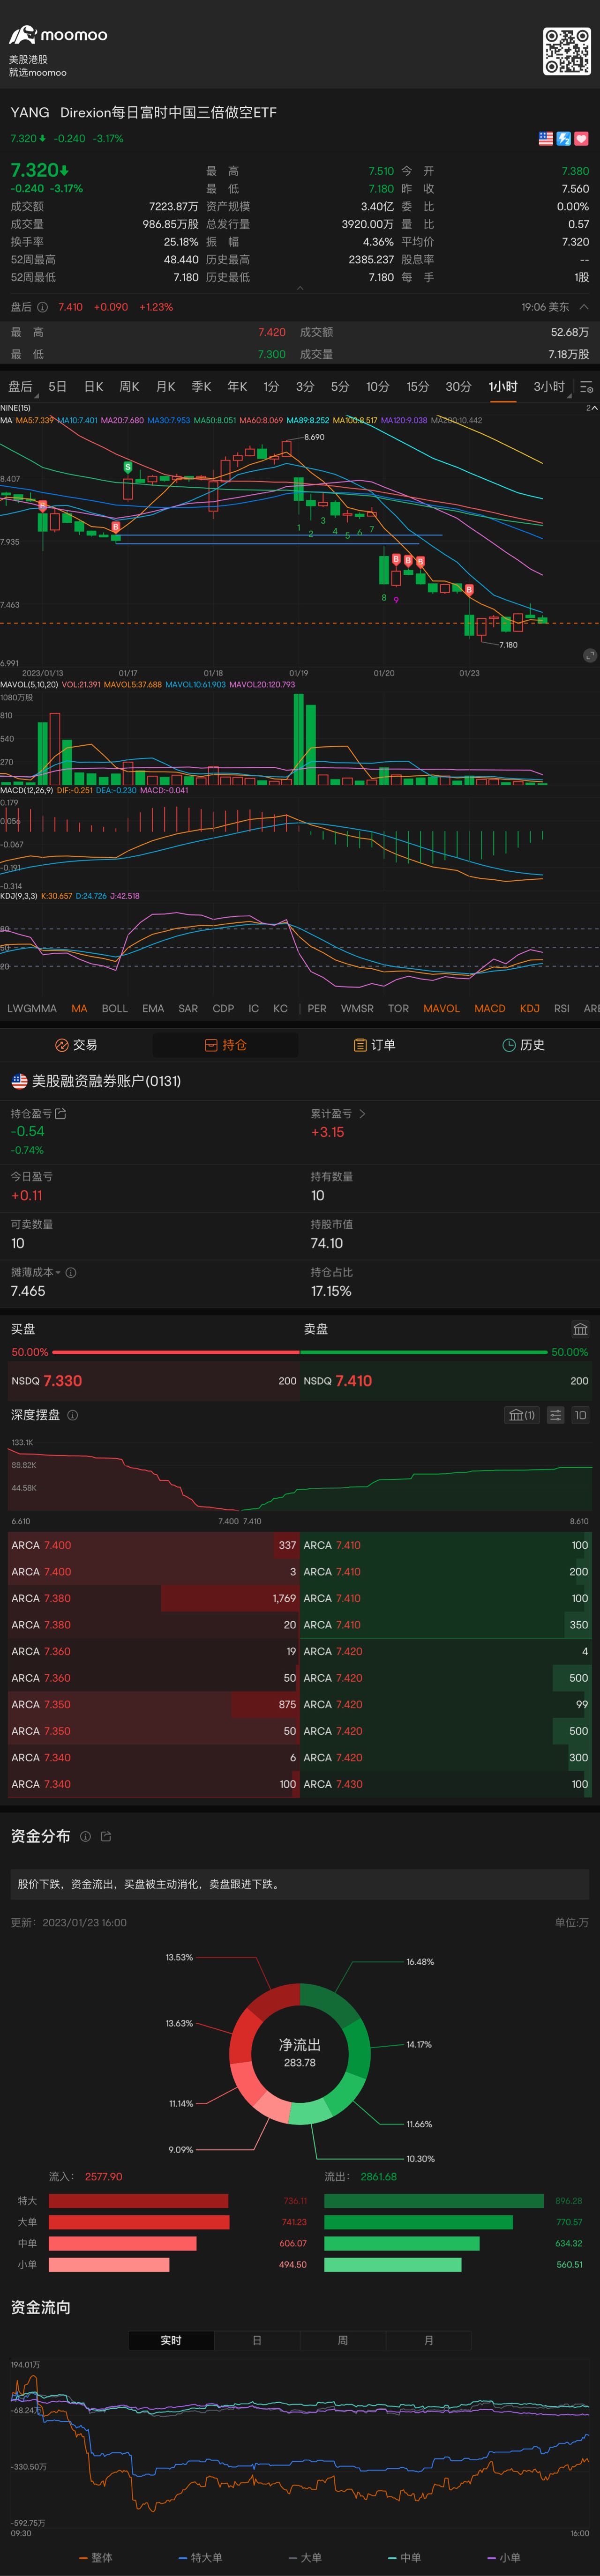Share 资金分布 via share icon
This screenshot has height=2576, width=600.
(106, 1837)
